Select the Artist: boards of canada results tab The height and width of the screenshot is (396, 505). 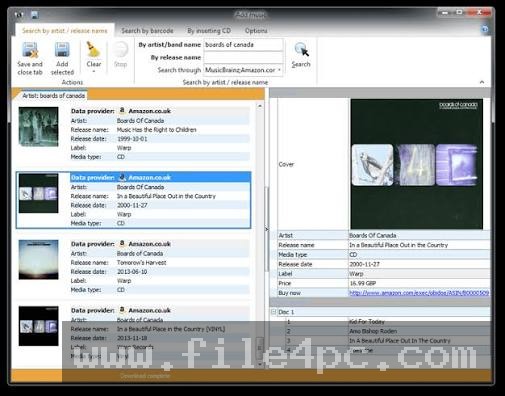(x=53, y=96)
